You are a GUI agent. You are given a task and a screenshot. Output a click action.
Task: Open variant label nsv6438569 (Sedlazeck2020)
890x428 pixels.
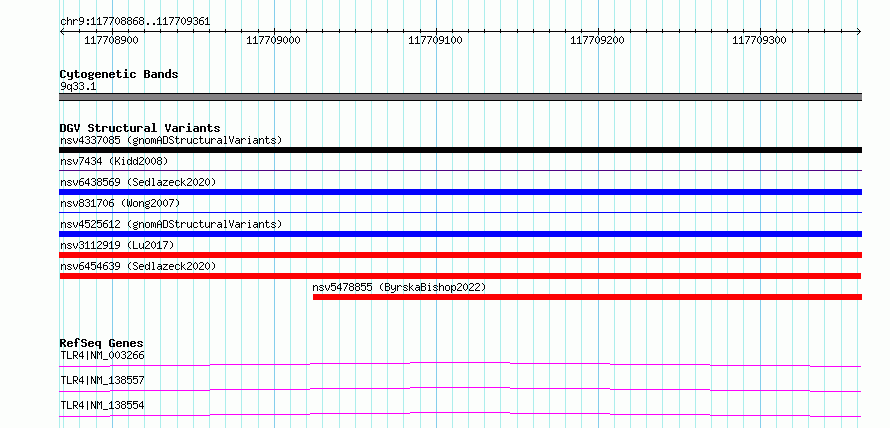coord(138,182)
